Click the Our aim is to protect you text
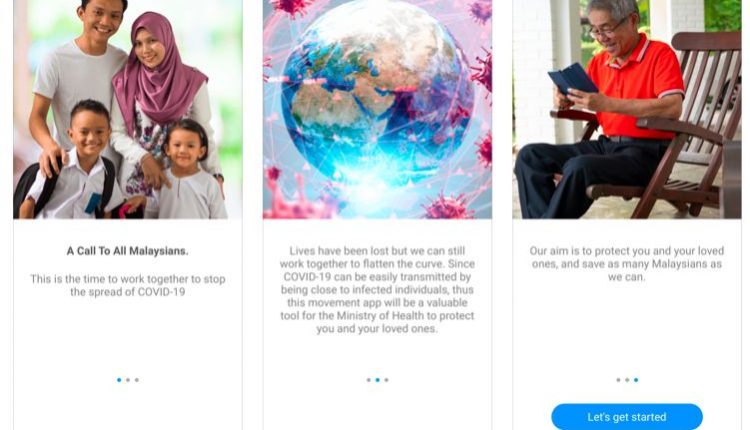 [x=627, y=264]
